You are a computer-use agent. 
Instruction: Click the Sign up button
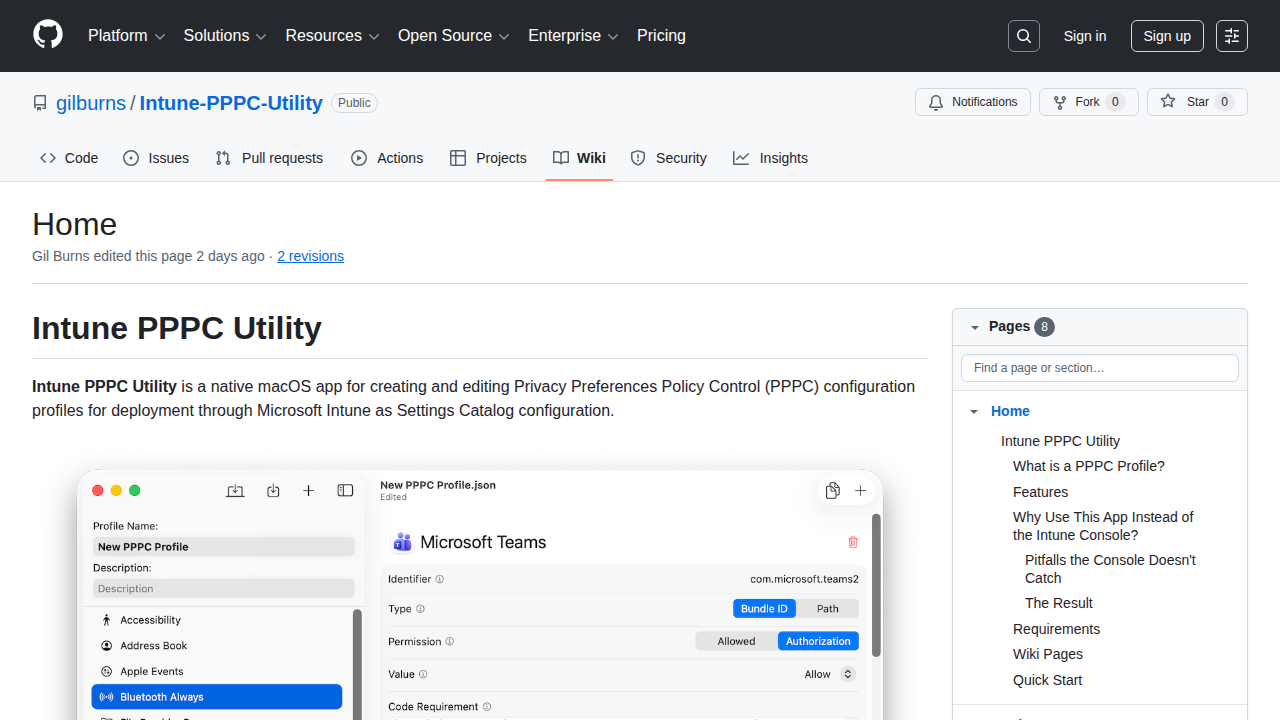point(1167,36)
